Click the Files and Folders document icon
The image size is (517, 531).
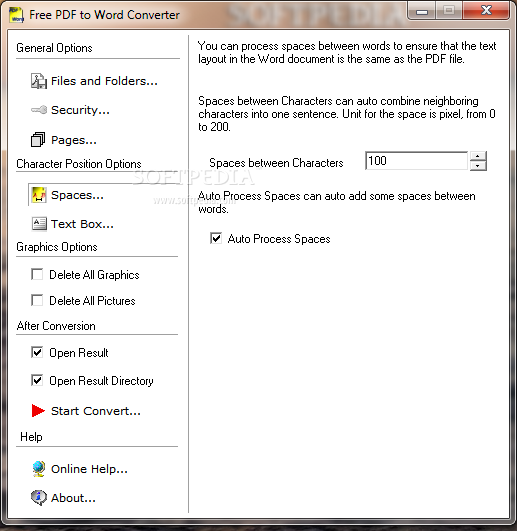[39, 81]
